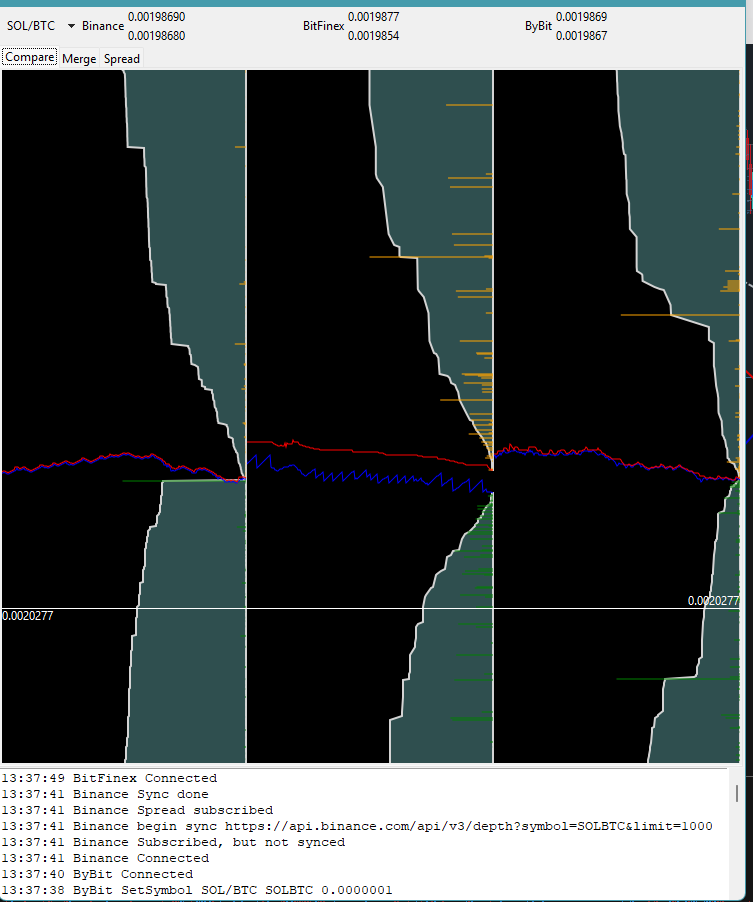The image size is (753, 902).
Task: Click the log scrollbar thumb
Action: coord(737,793)
